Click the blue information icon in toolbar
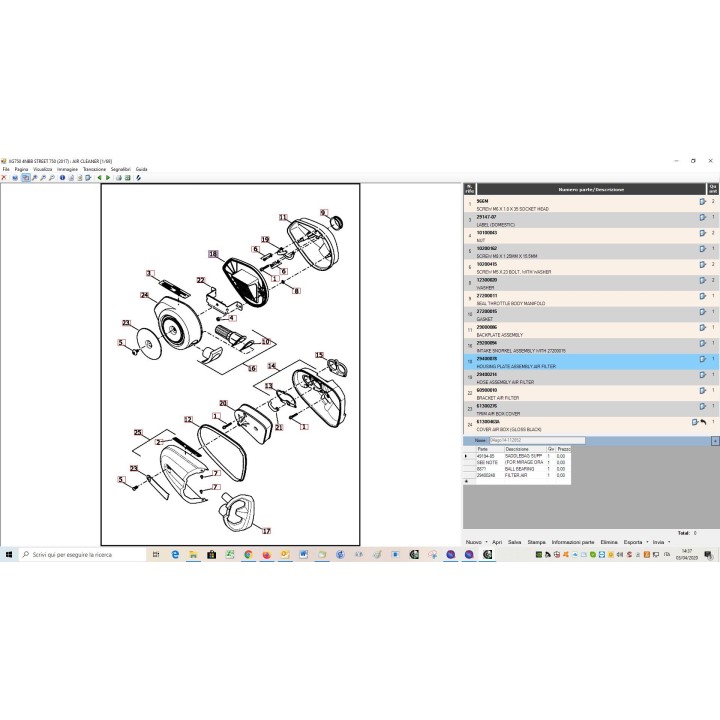 point(62,178)
